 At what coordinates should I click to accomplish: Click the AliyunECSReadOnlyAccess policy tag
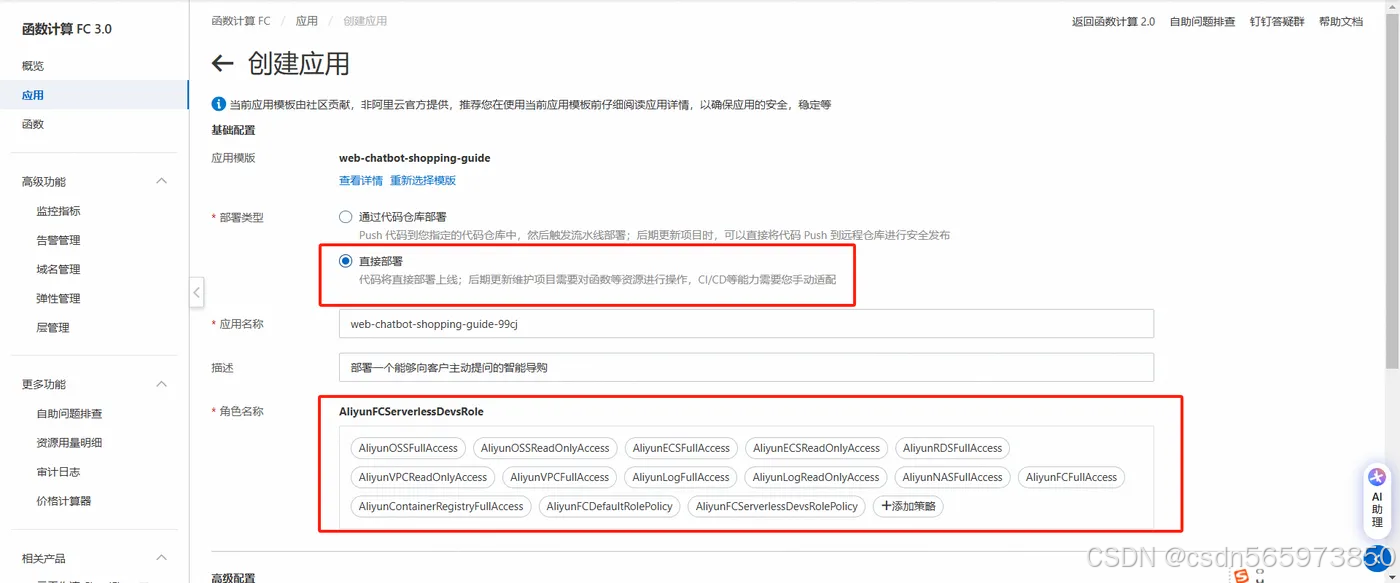tap(817, 448)
